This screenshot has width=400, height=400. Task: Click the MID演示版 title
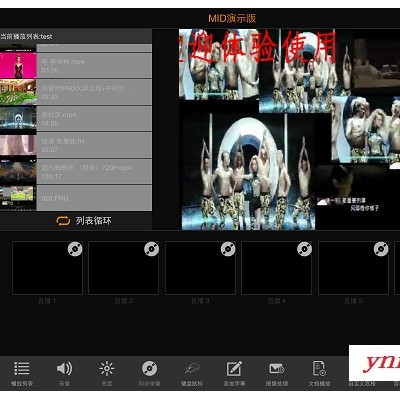click(x=232, y=18)
